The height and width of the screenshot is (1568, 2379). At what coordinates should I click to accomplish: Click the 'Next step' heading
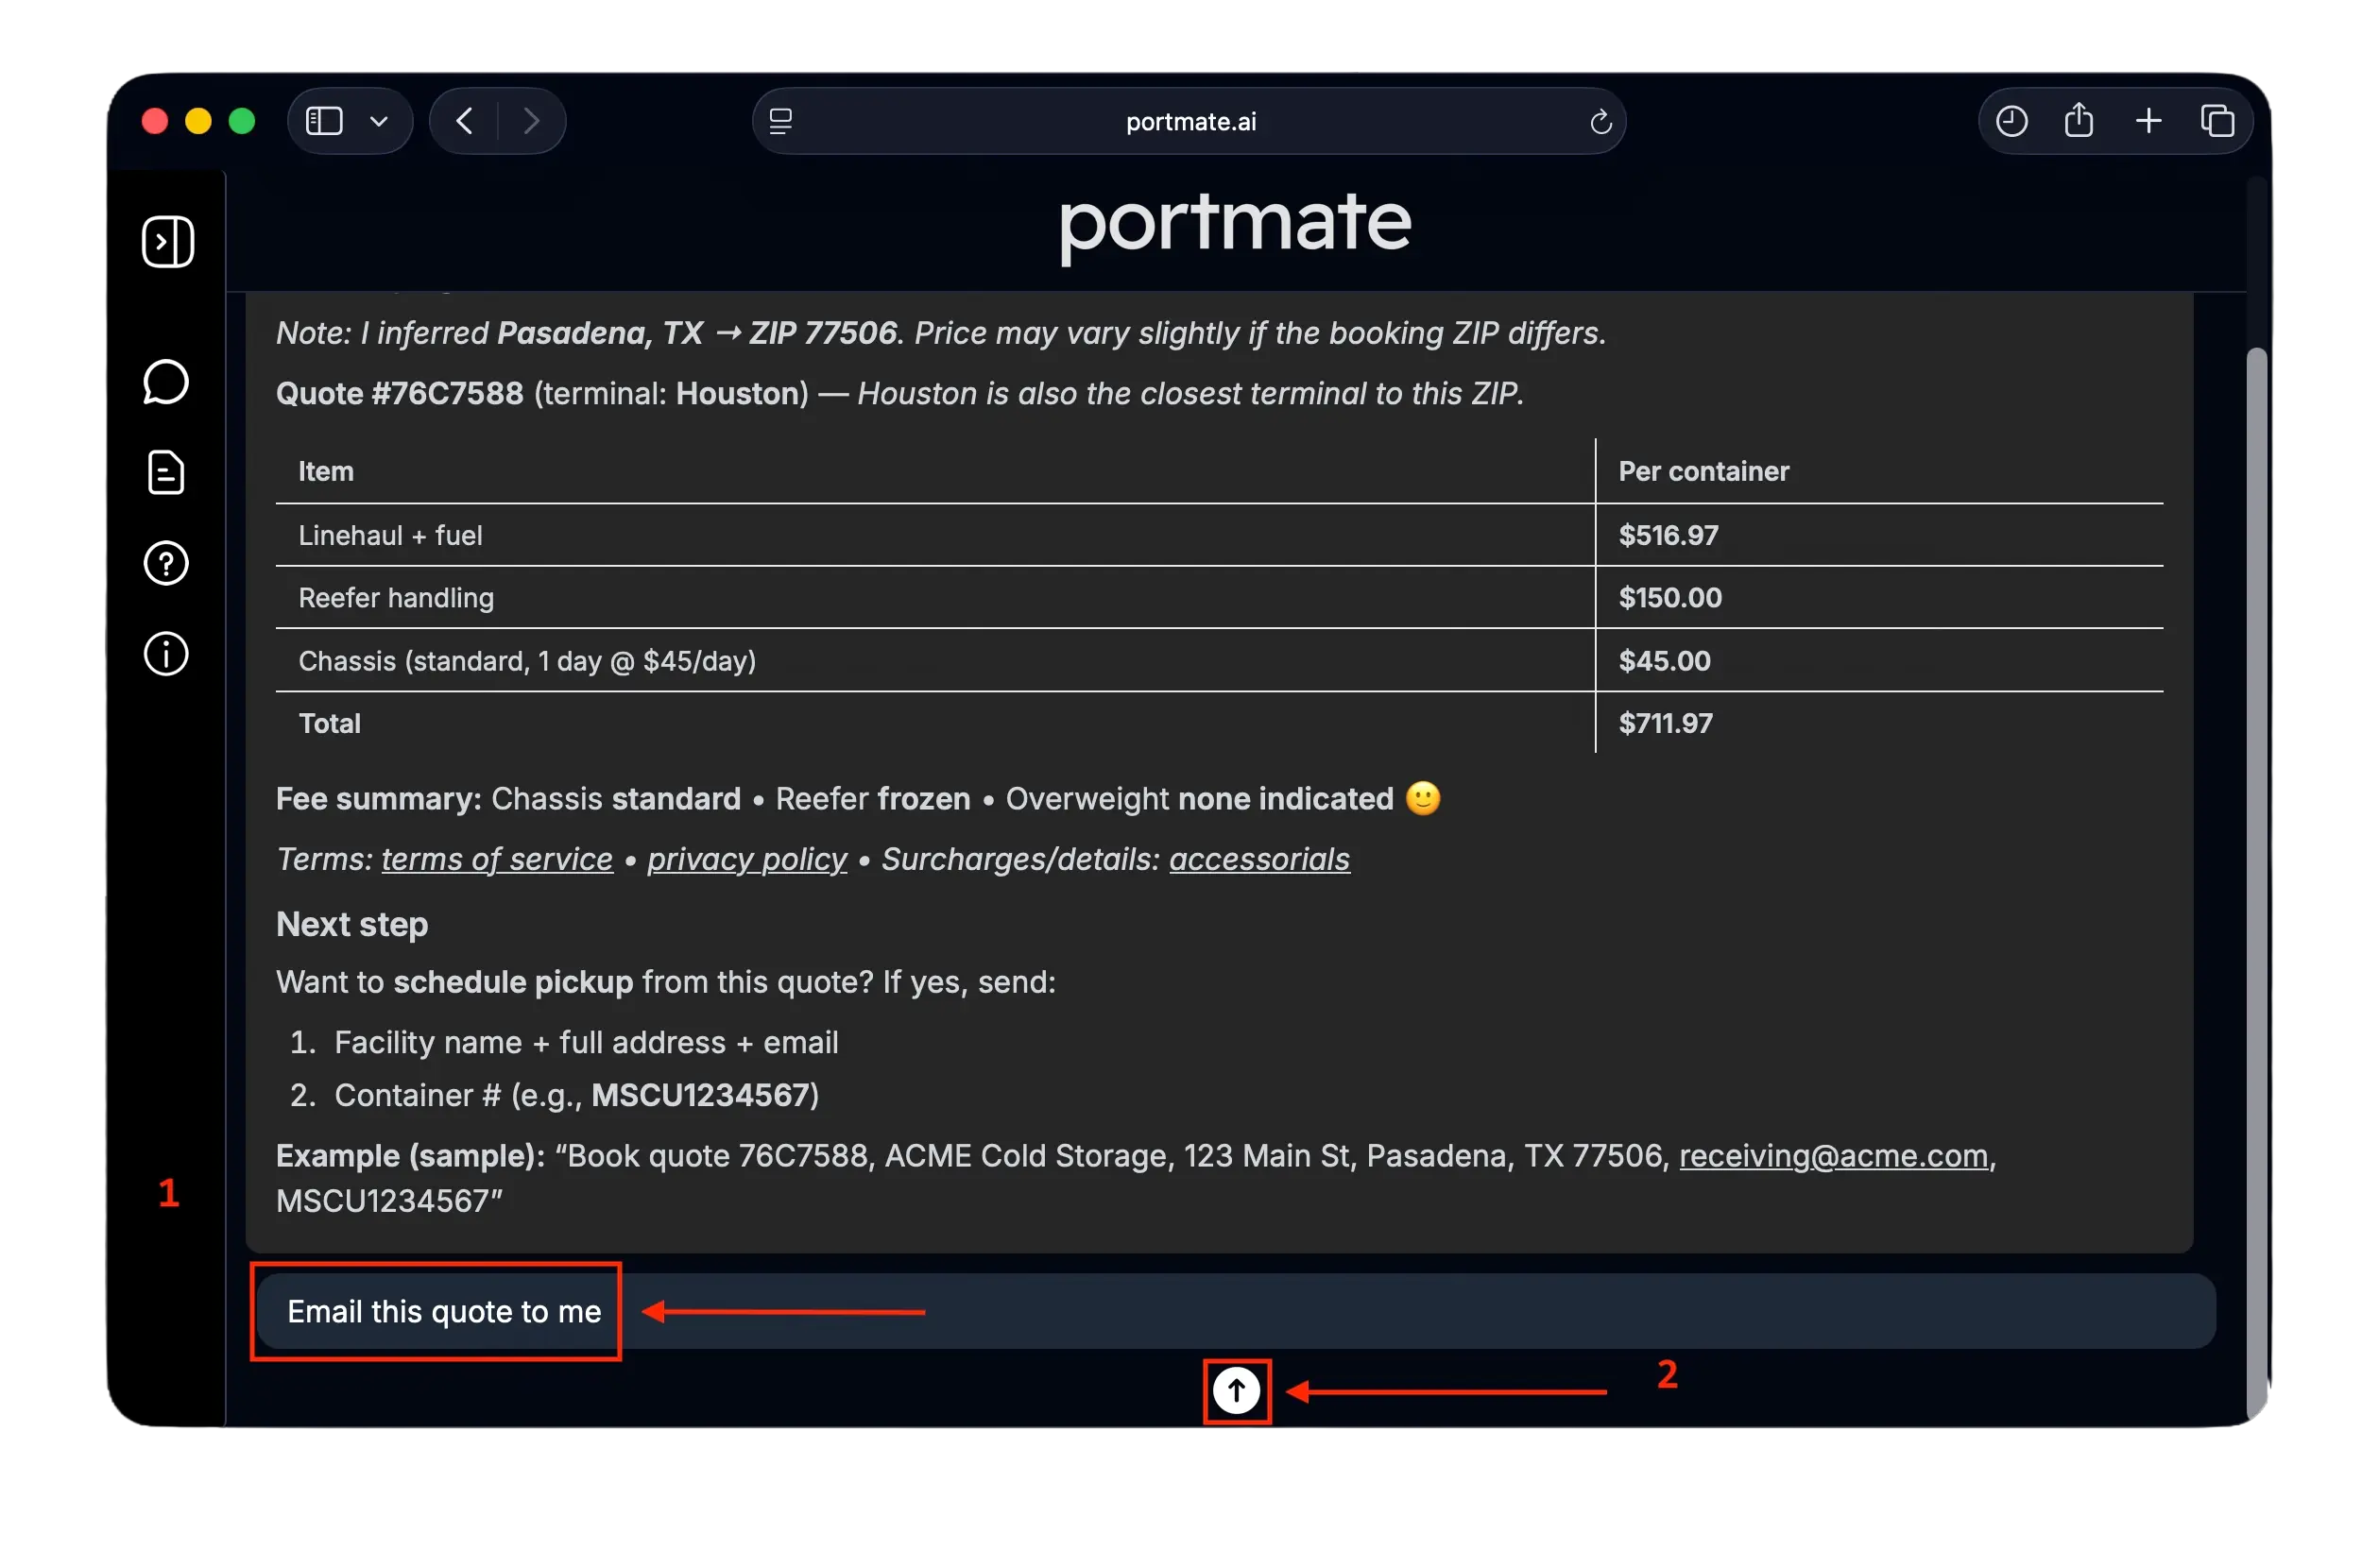click(352, 924)
